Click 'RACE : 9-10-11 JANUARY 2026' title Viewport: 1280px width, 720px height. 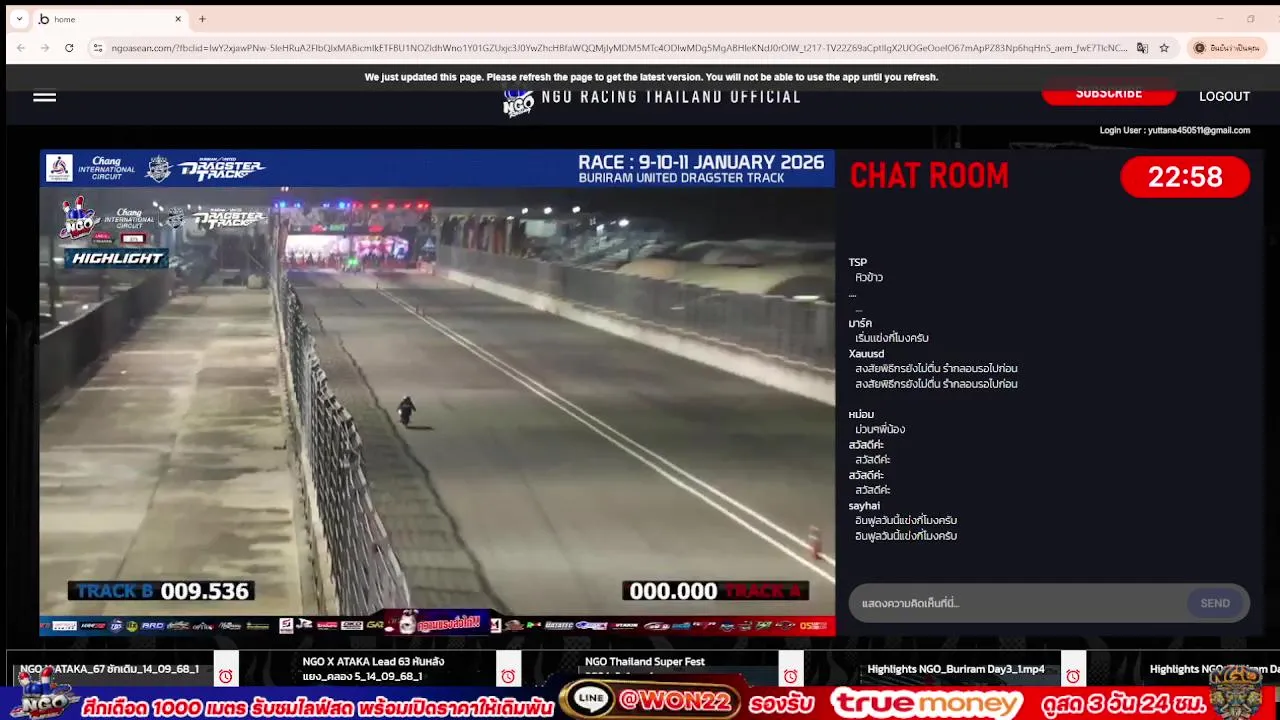point(701,162)
